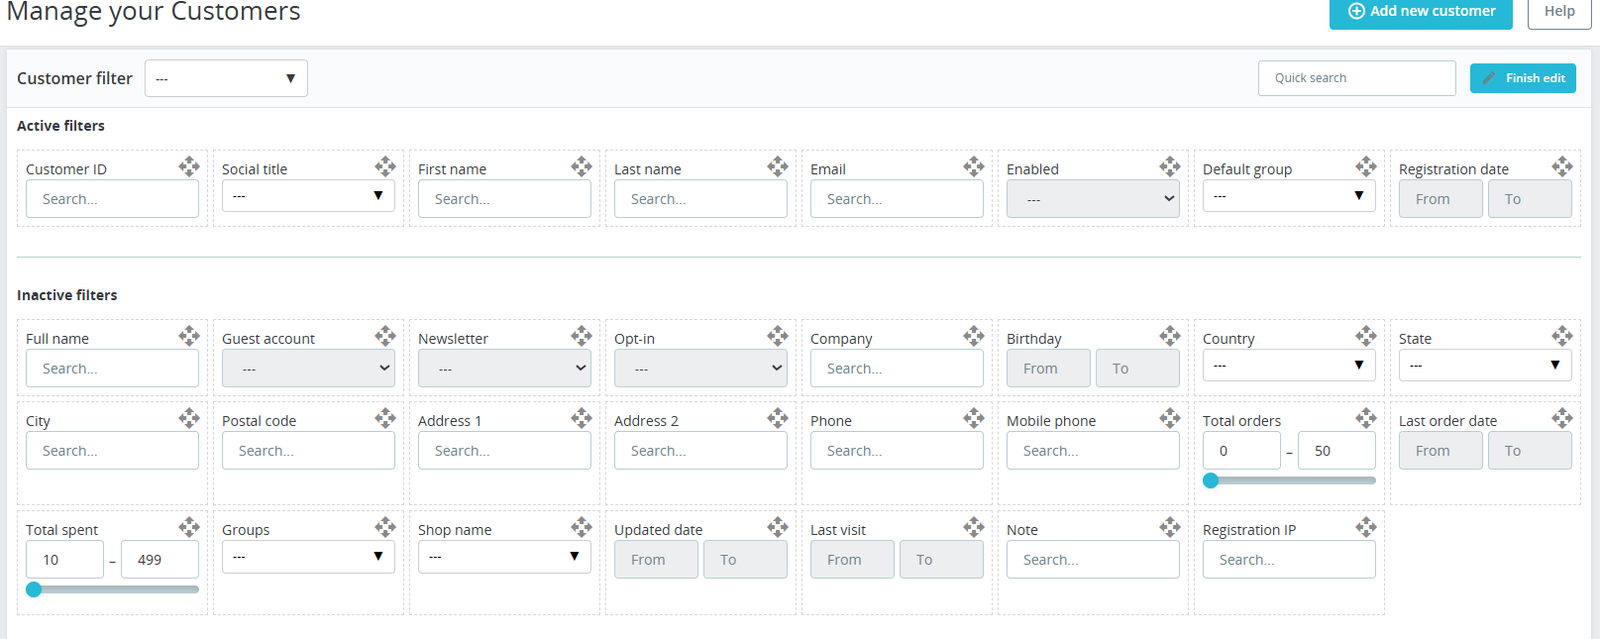This screenshot has width=1600, height=639.
Task: Open the Social title dropdown
Action: pos(308,196)
